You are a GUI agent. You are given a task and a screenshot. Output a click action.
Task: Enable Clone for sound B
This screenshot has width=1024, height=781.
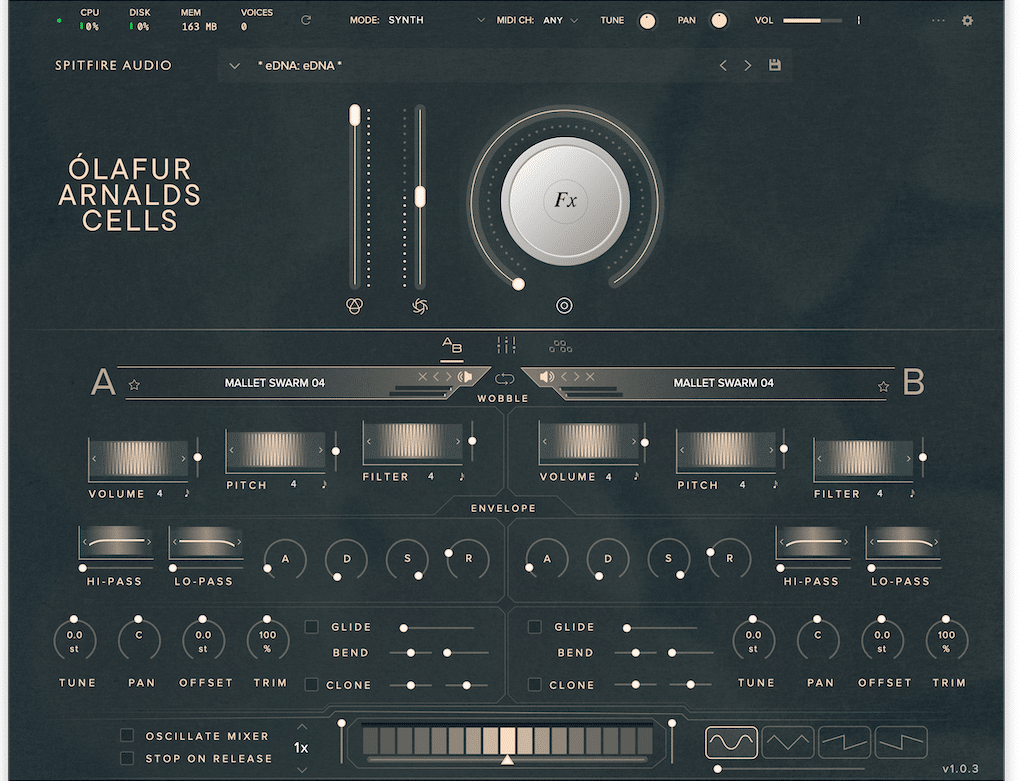[x=535, y=684]
